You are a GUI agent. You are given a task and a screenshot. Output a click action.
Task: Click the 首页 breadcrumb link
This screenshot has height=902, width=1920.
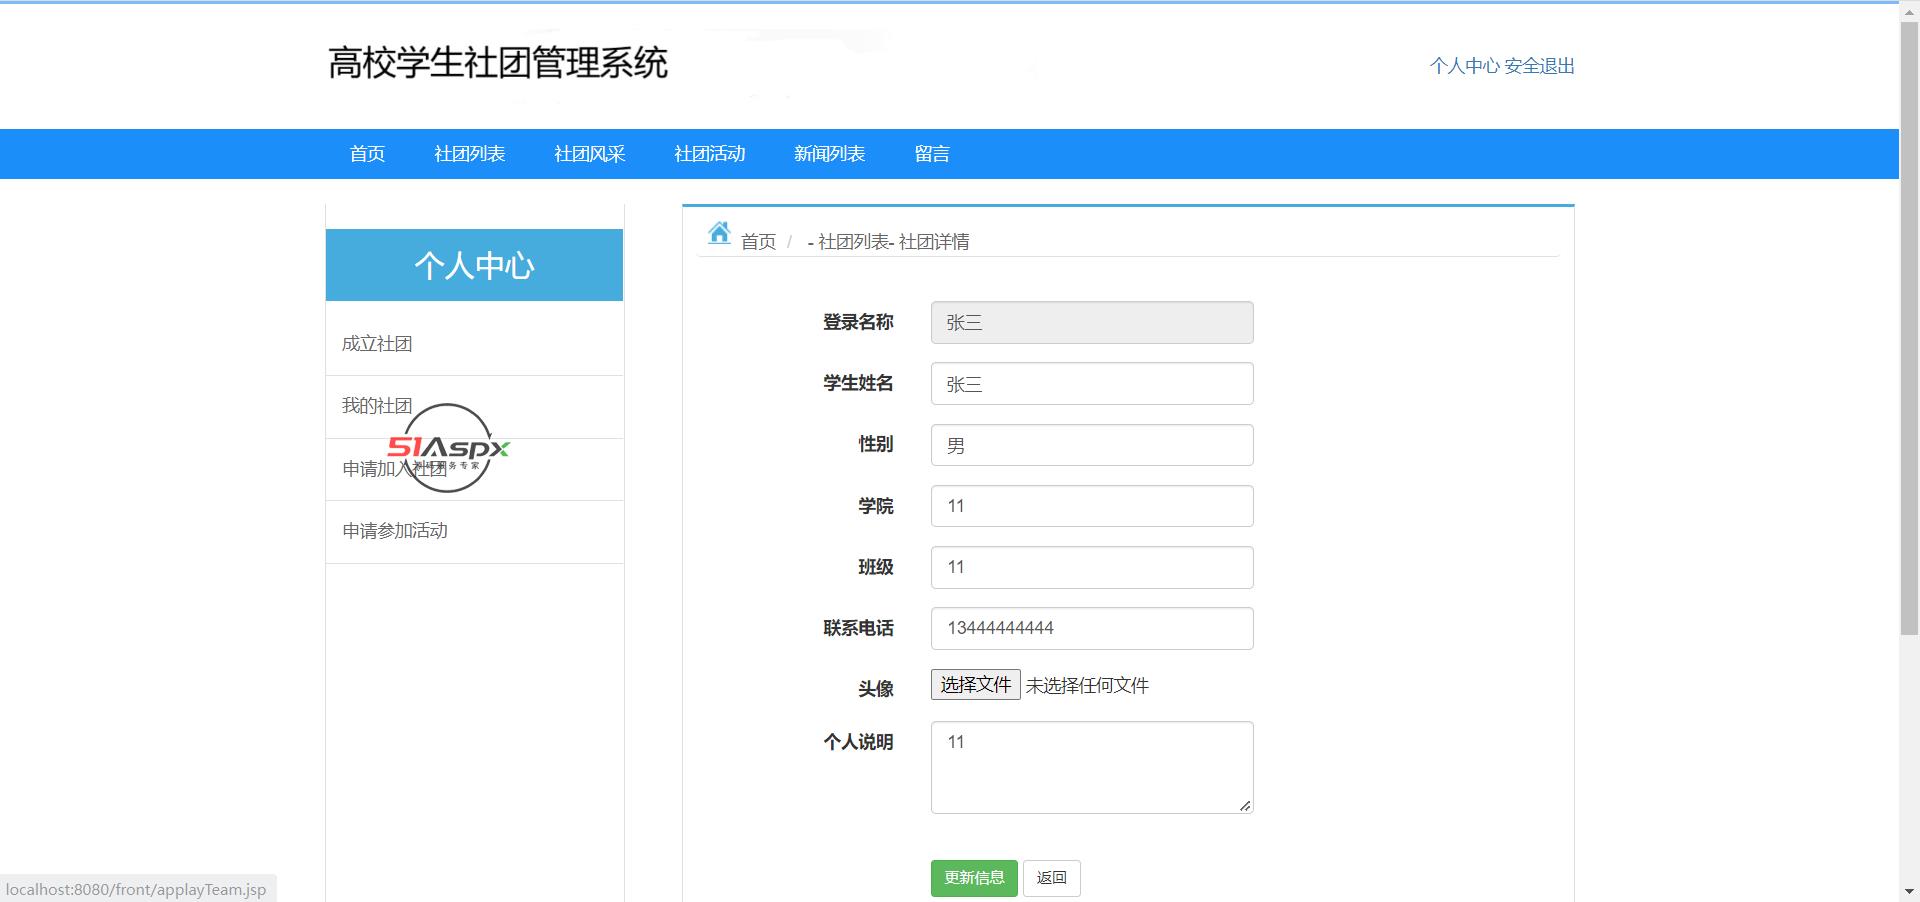758,242
